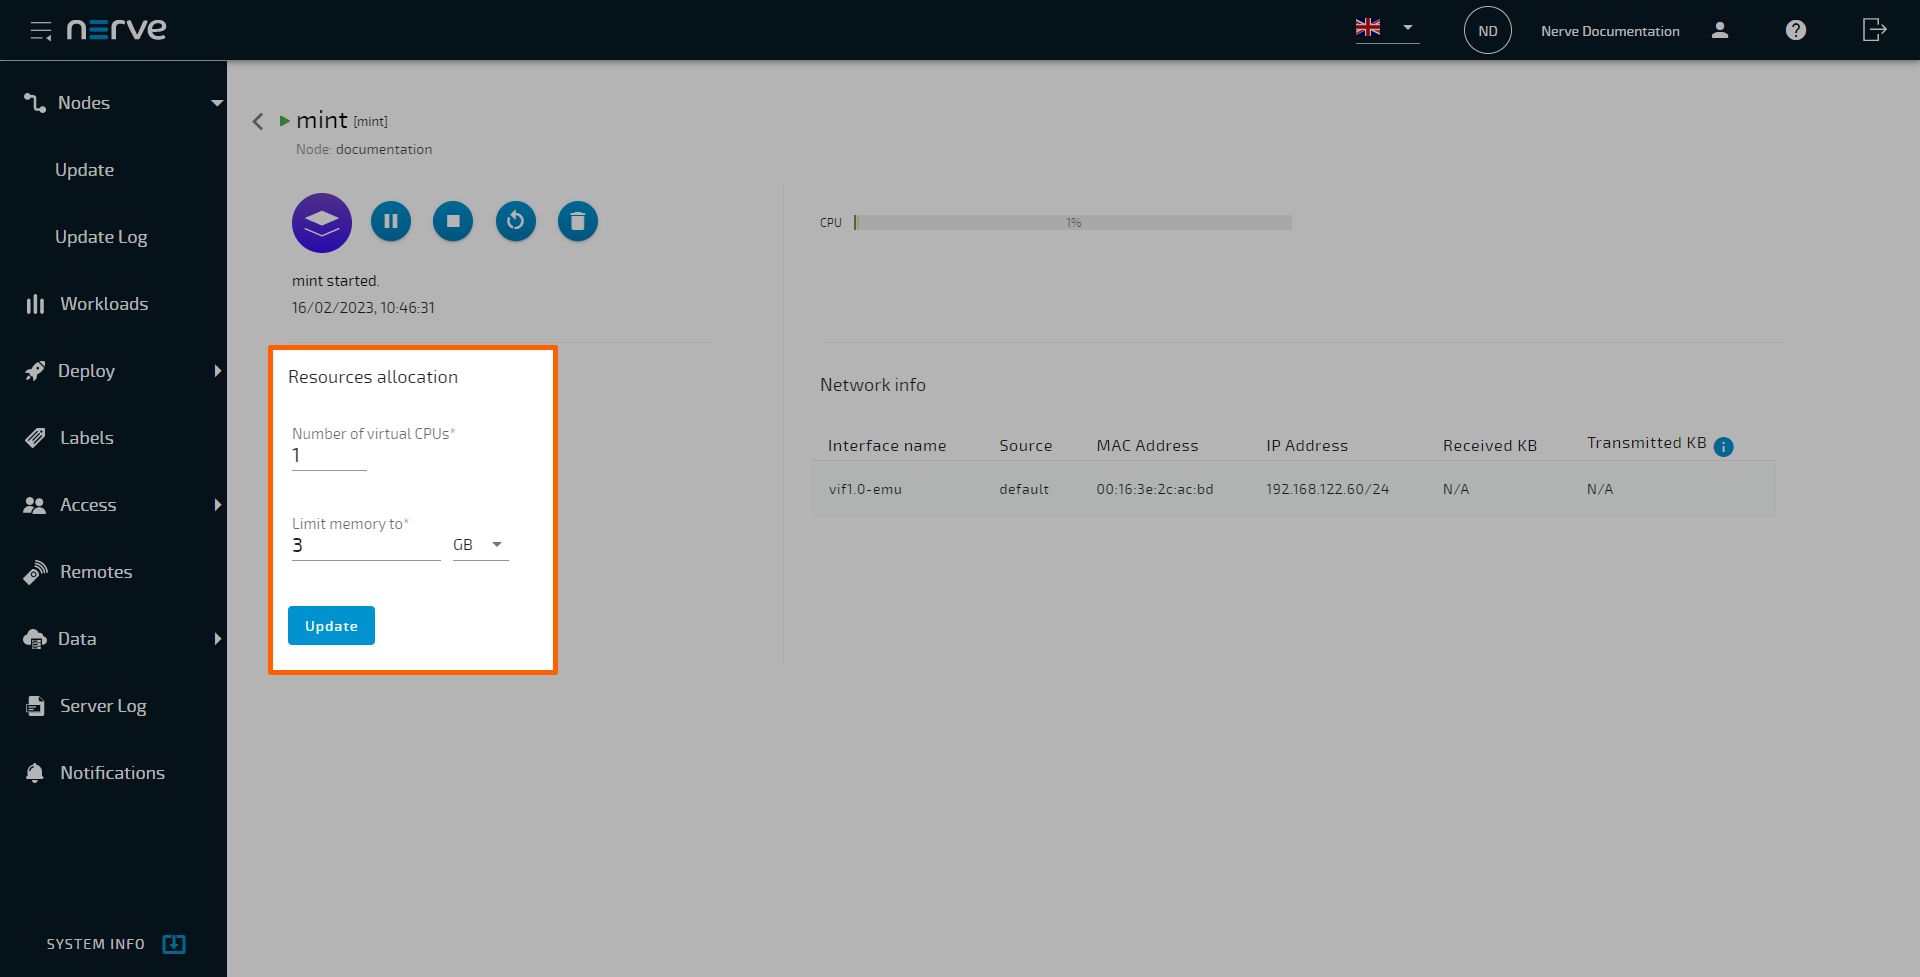Collapse the Nodes menu section
Screen dimensions: 1920x977
217,103
